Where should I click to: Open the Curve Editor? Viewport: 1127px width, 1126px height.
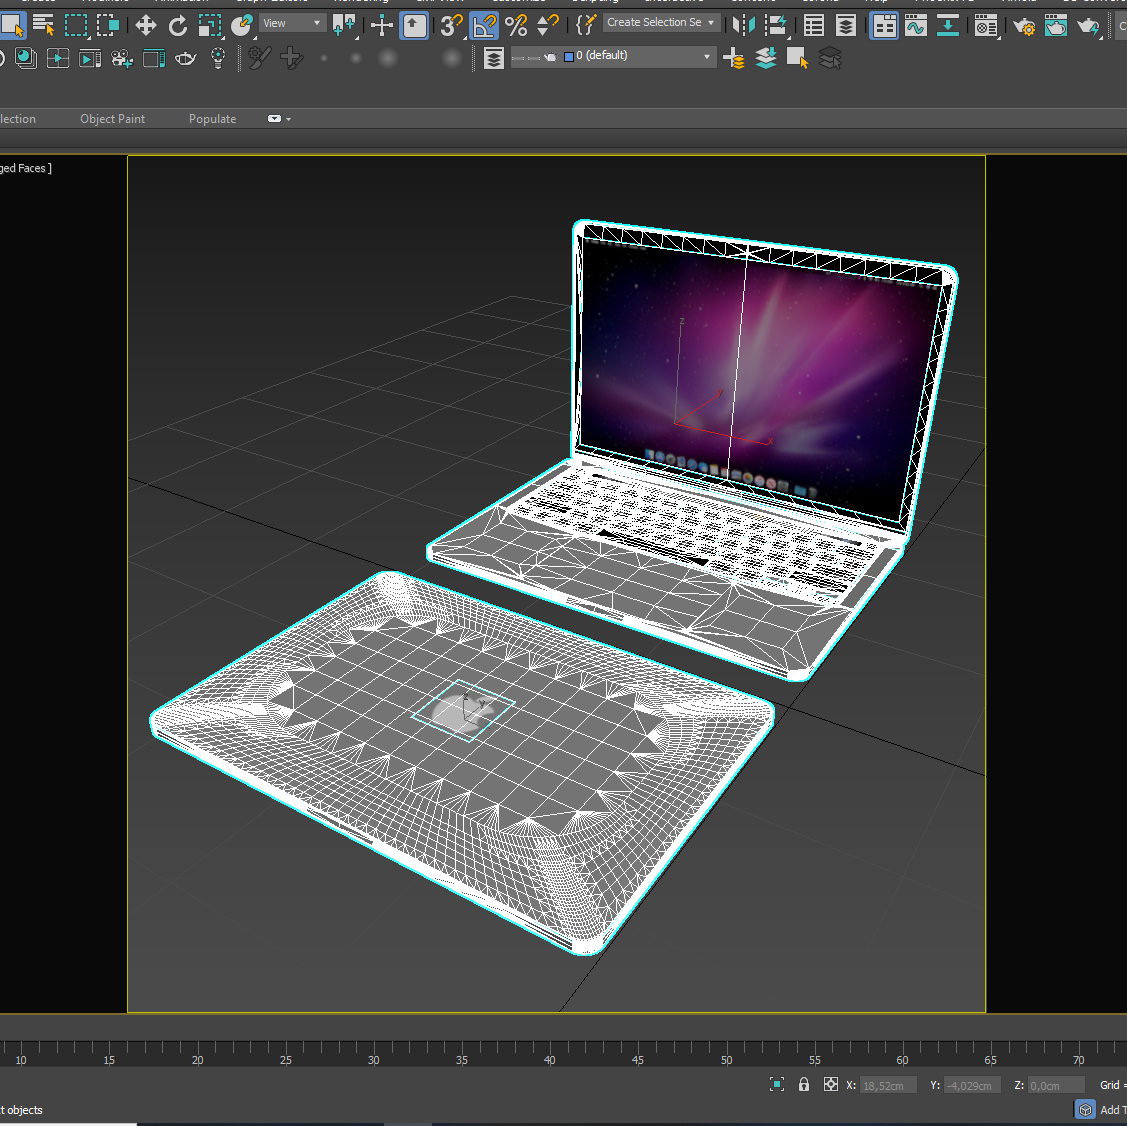916,26
